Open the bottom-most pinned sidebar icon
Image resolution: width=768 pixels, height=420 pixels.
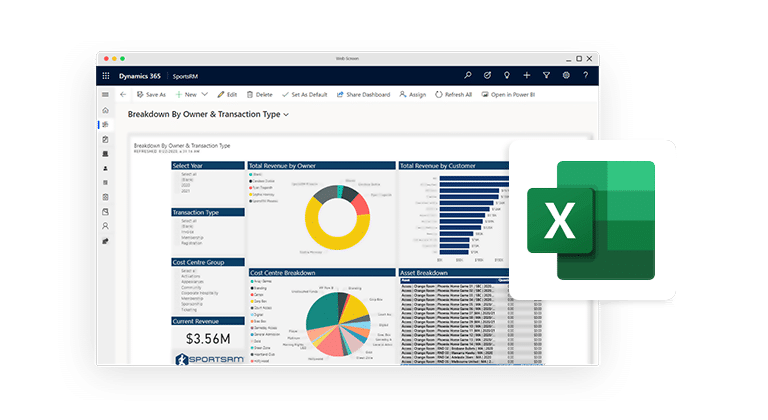tap(105, 241)
